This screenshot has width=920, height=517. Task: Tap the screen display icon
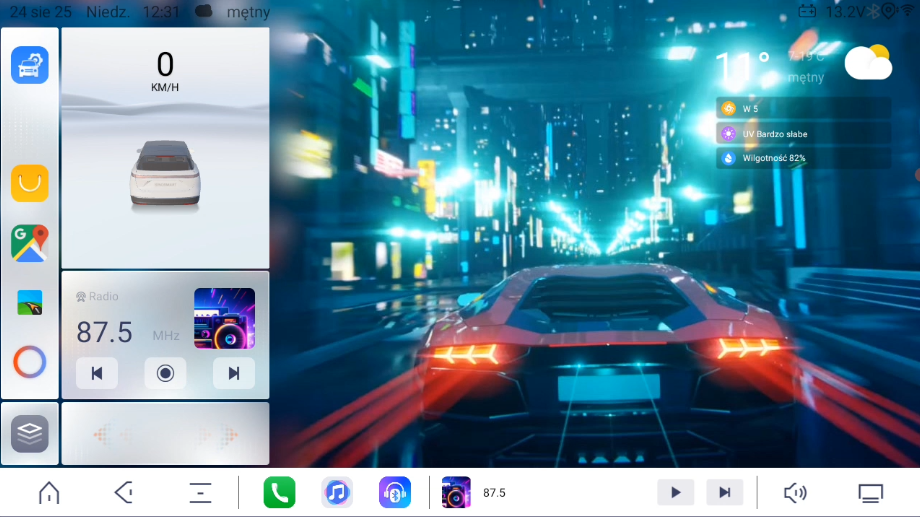[x=871, y=493]
